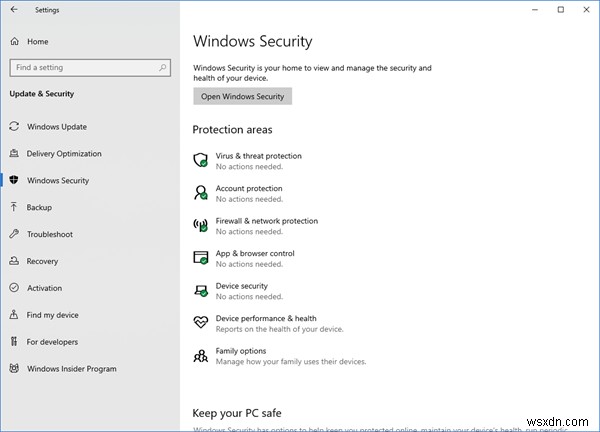Open Family options link
Image resolution: width=600 pixels, height=432 pixels.
pos(241,351)
